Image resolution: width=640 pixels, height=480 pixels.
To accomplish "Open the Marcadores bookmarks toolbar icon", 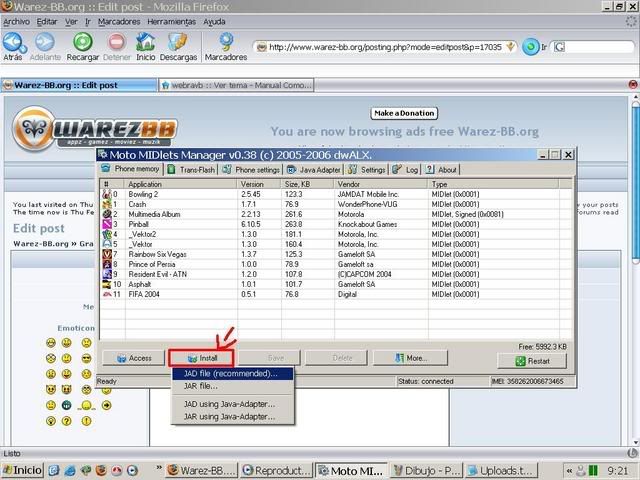I will [x=226, y=42].
